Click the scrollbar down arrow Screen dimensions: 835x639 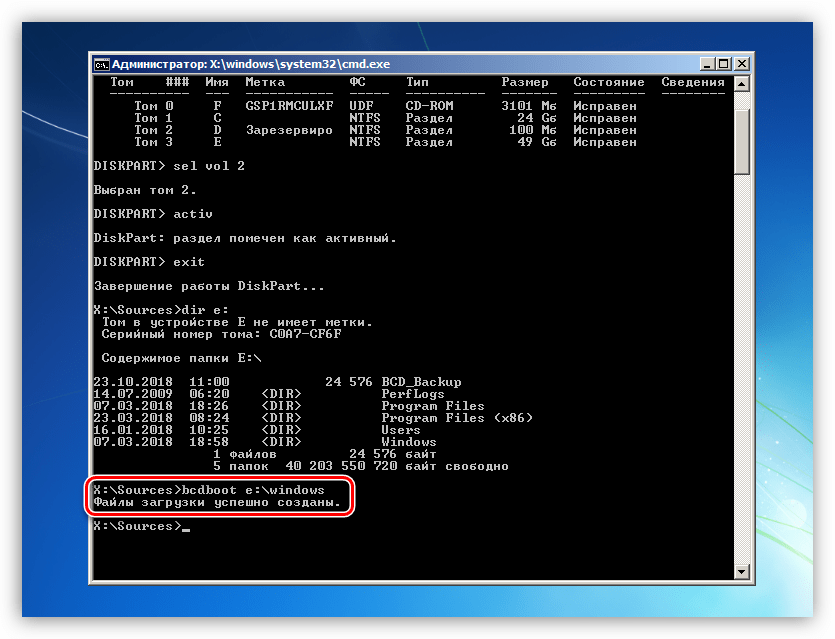tap(742, 572)
